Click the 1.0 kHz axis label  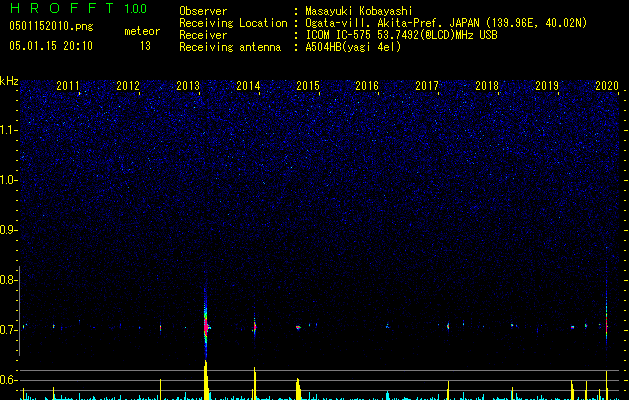coord(8,180)
